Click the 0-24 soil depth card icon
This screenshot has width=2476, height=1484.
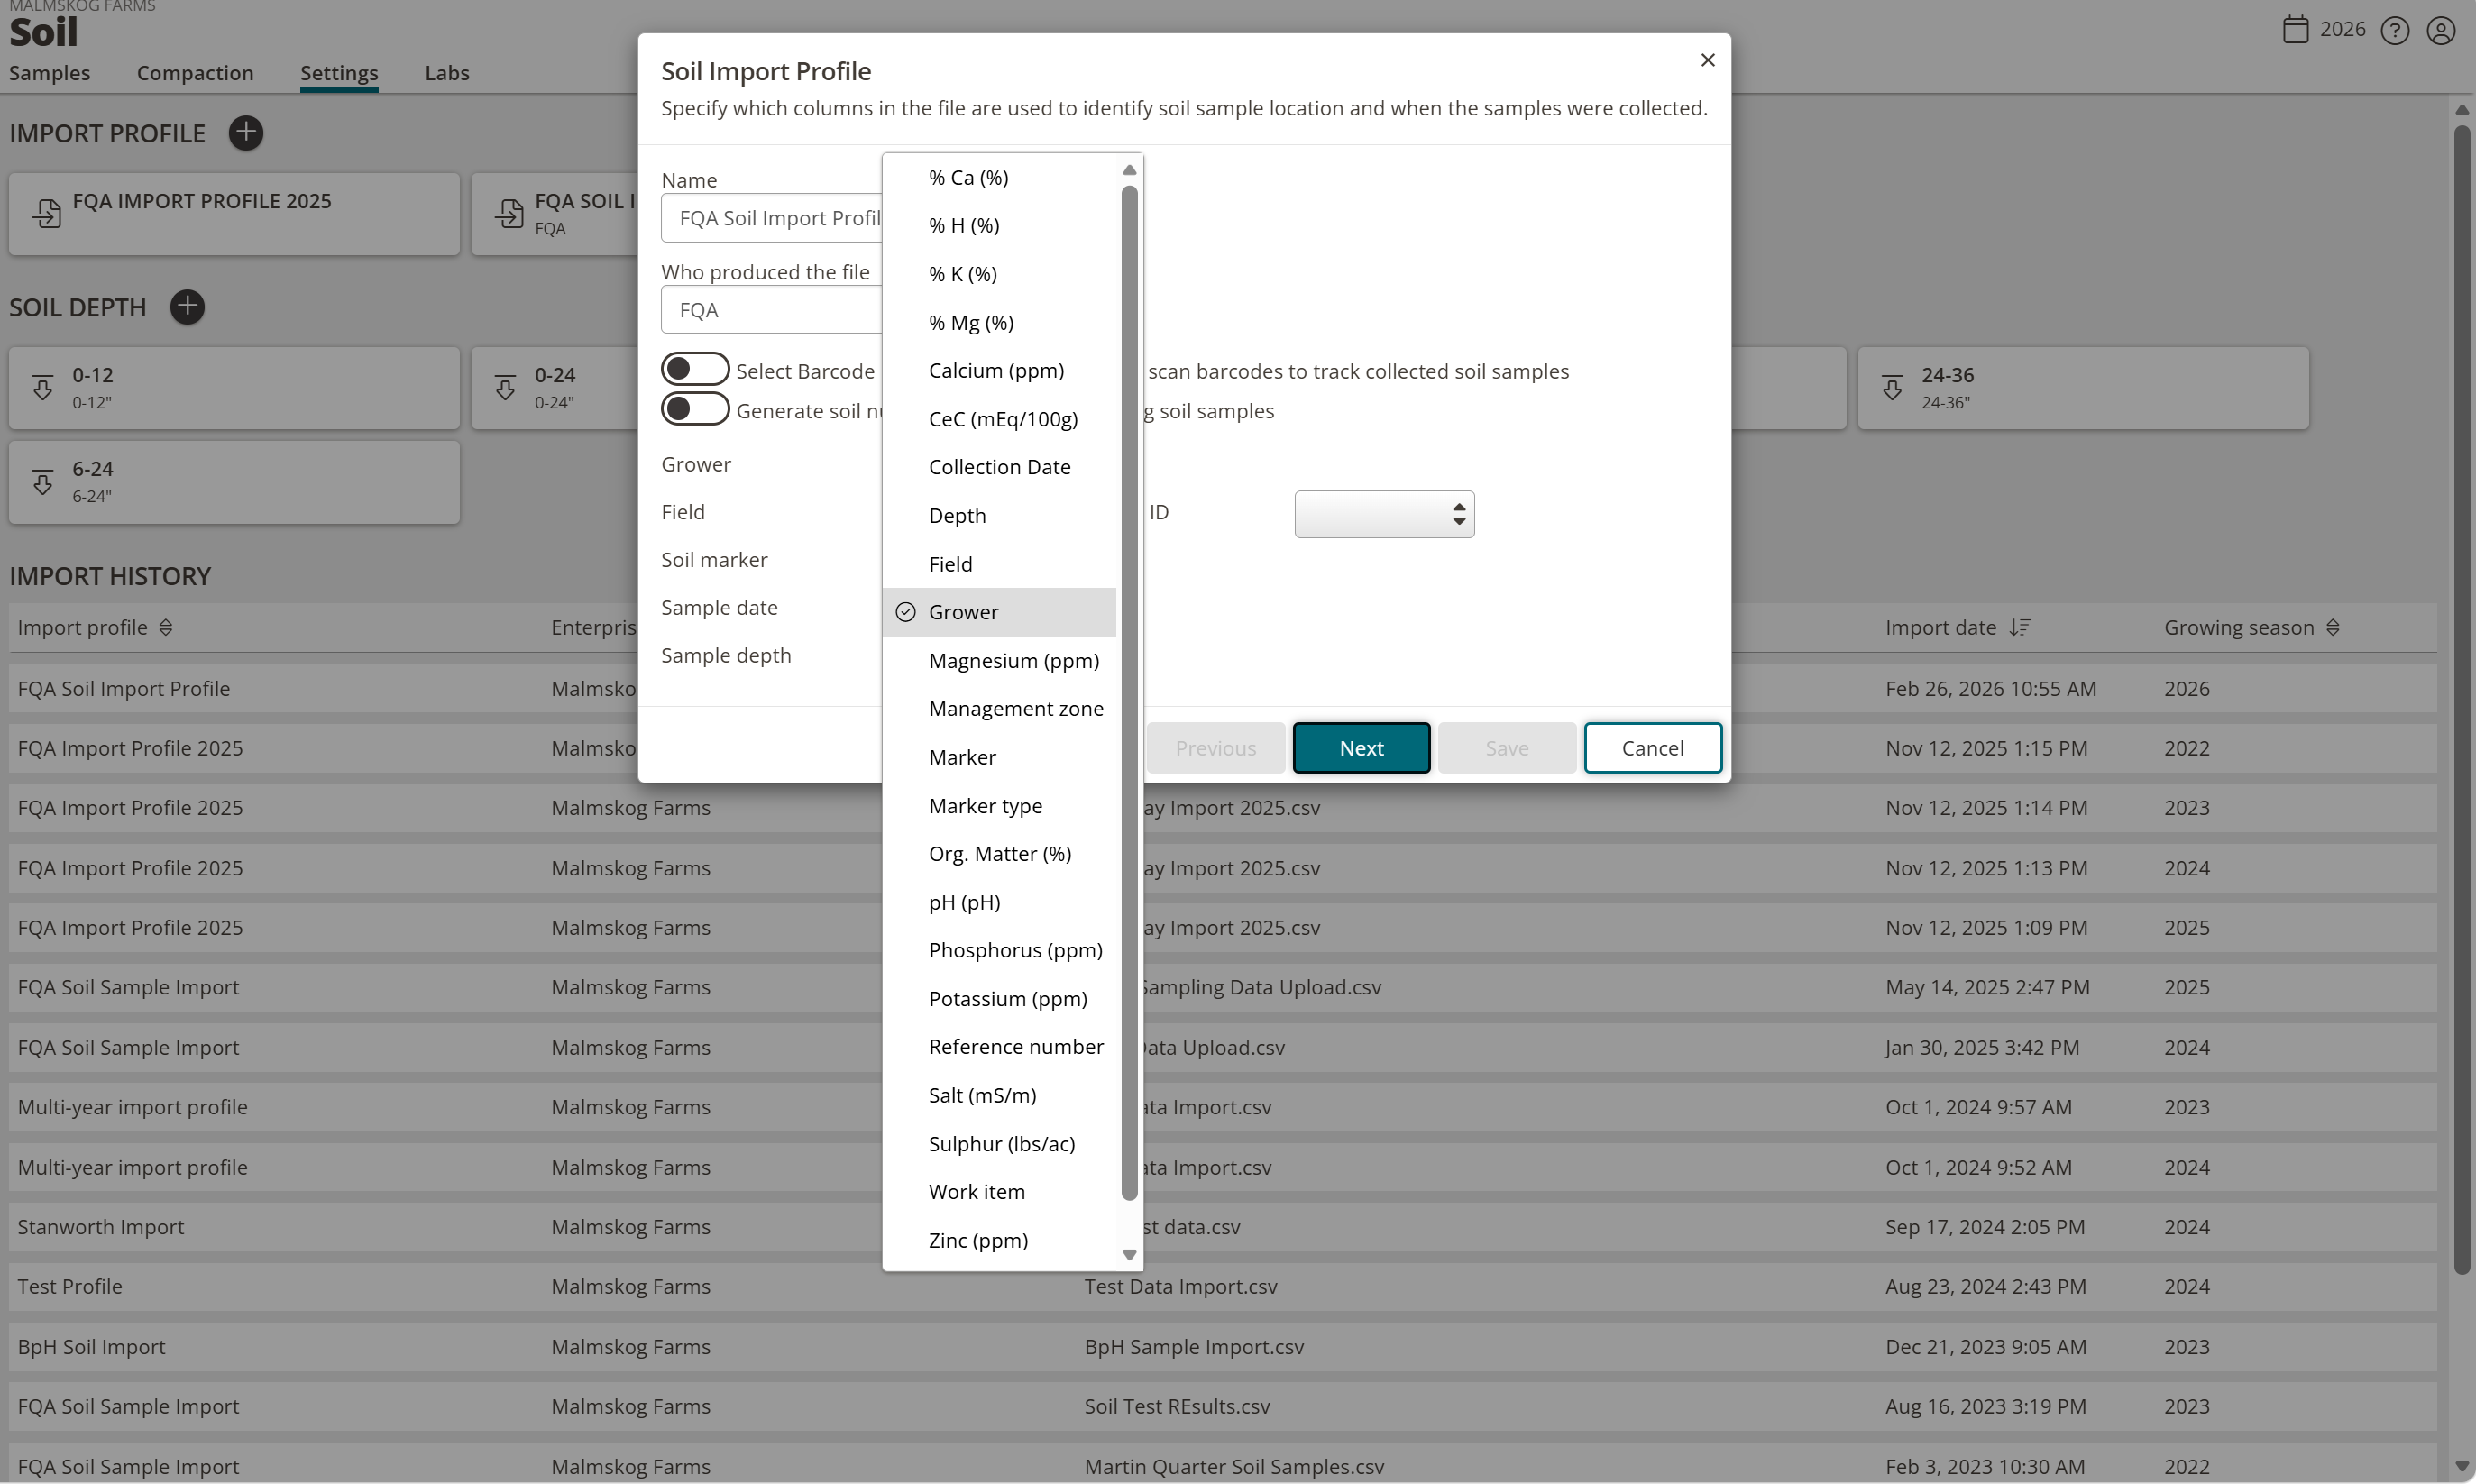505,387
